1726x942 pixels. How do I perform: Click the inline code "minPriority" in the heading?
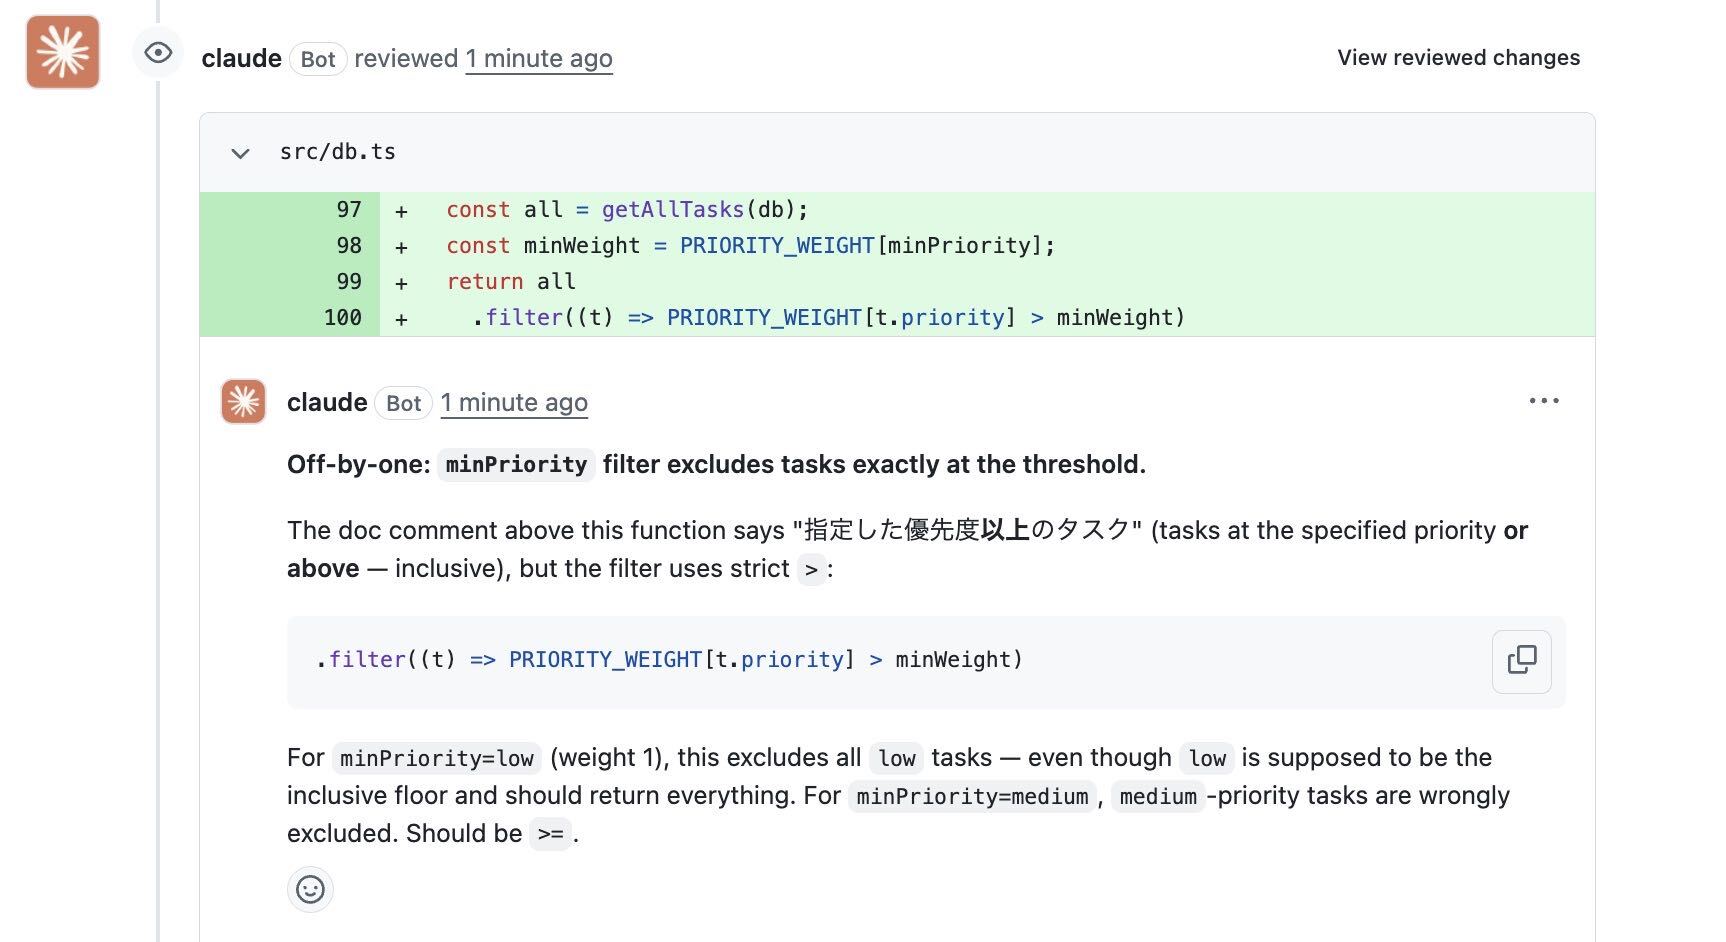[x=516, y=465]
